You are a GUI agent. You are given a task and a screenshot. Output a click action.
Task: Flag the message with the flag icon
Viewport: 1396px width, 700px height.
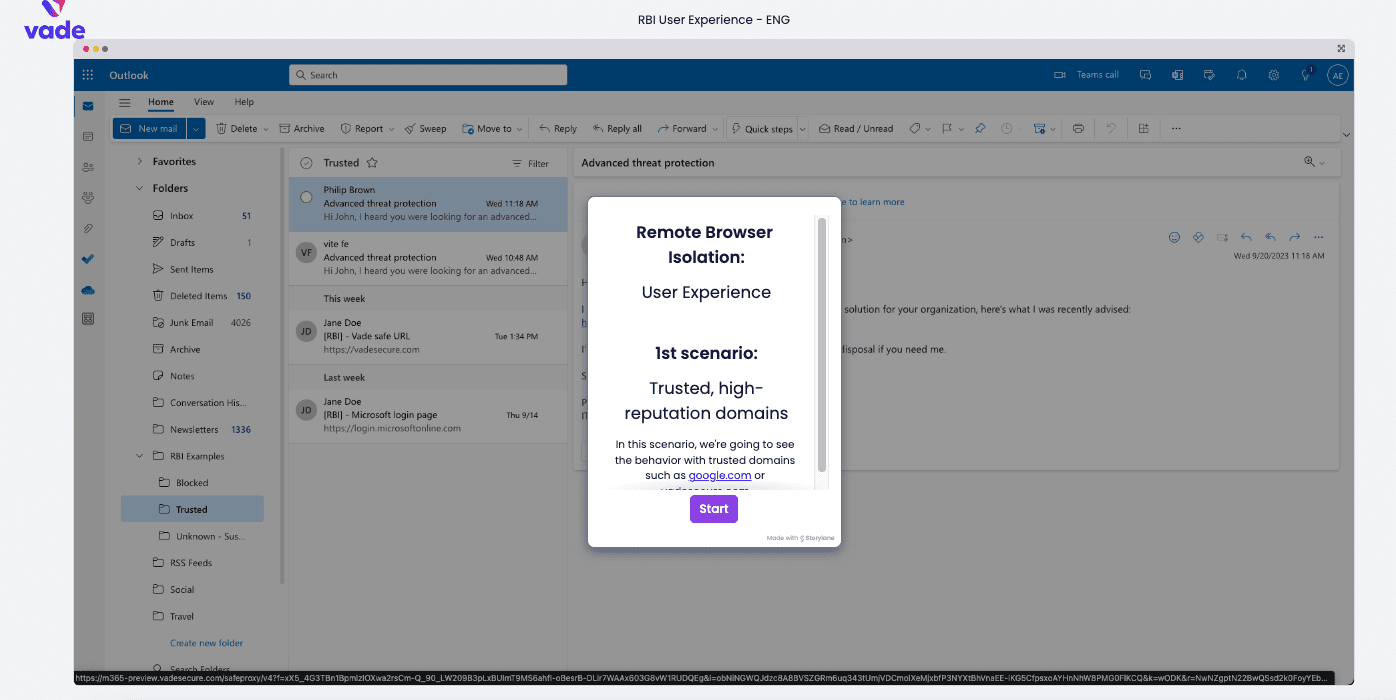[x=948, y=128]
